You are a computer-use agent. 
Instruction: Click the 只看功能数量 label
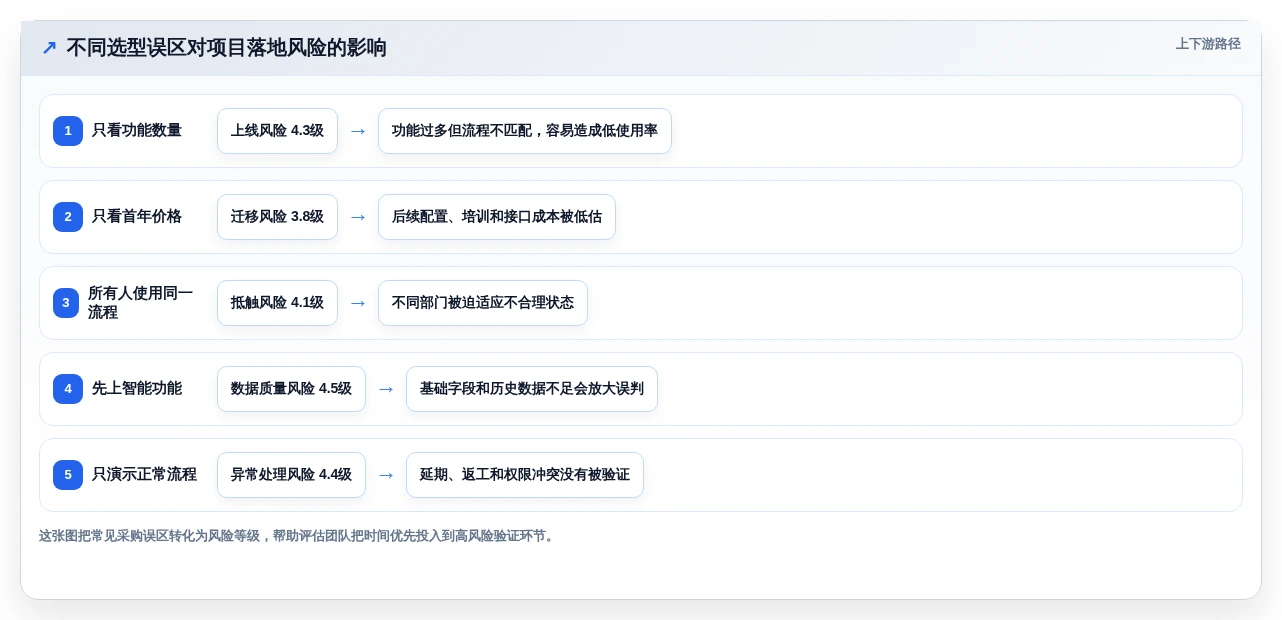click(x=137, y=131)
